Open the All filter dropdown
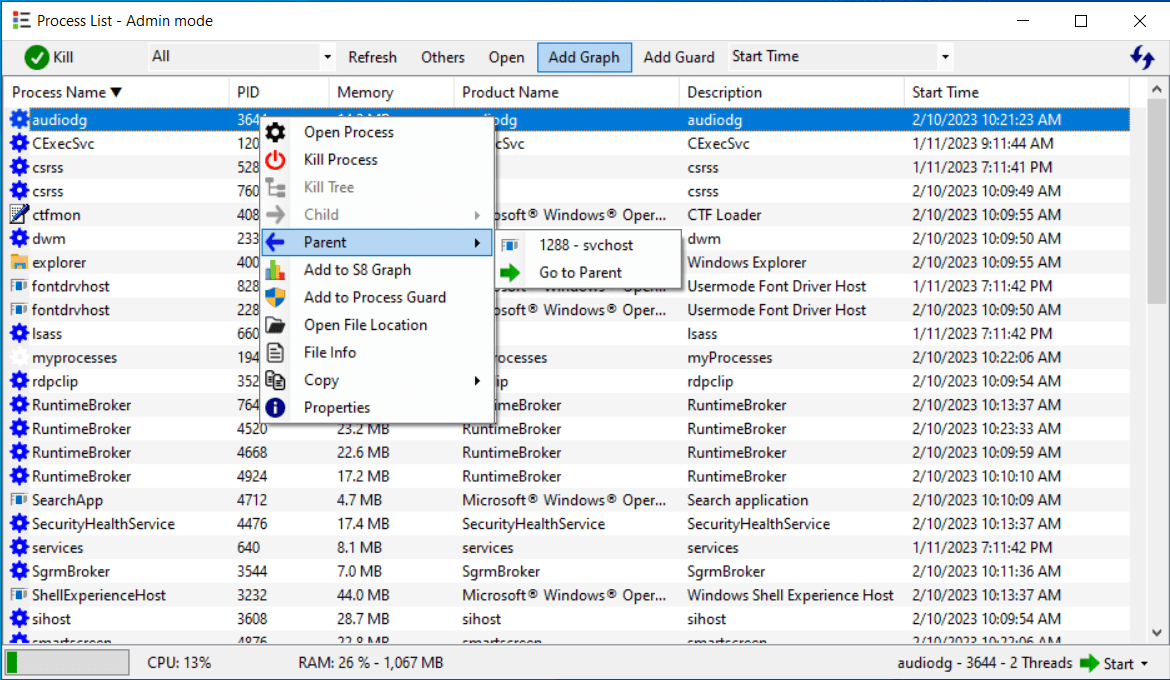The height and width of the screenshot is (680, 1170). [327, 57]
